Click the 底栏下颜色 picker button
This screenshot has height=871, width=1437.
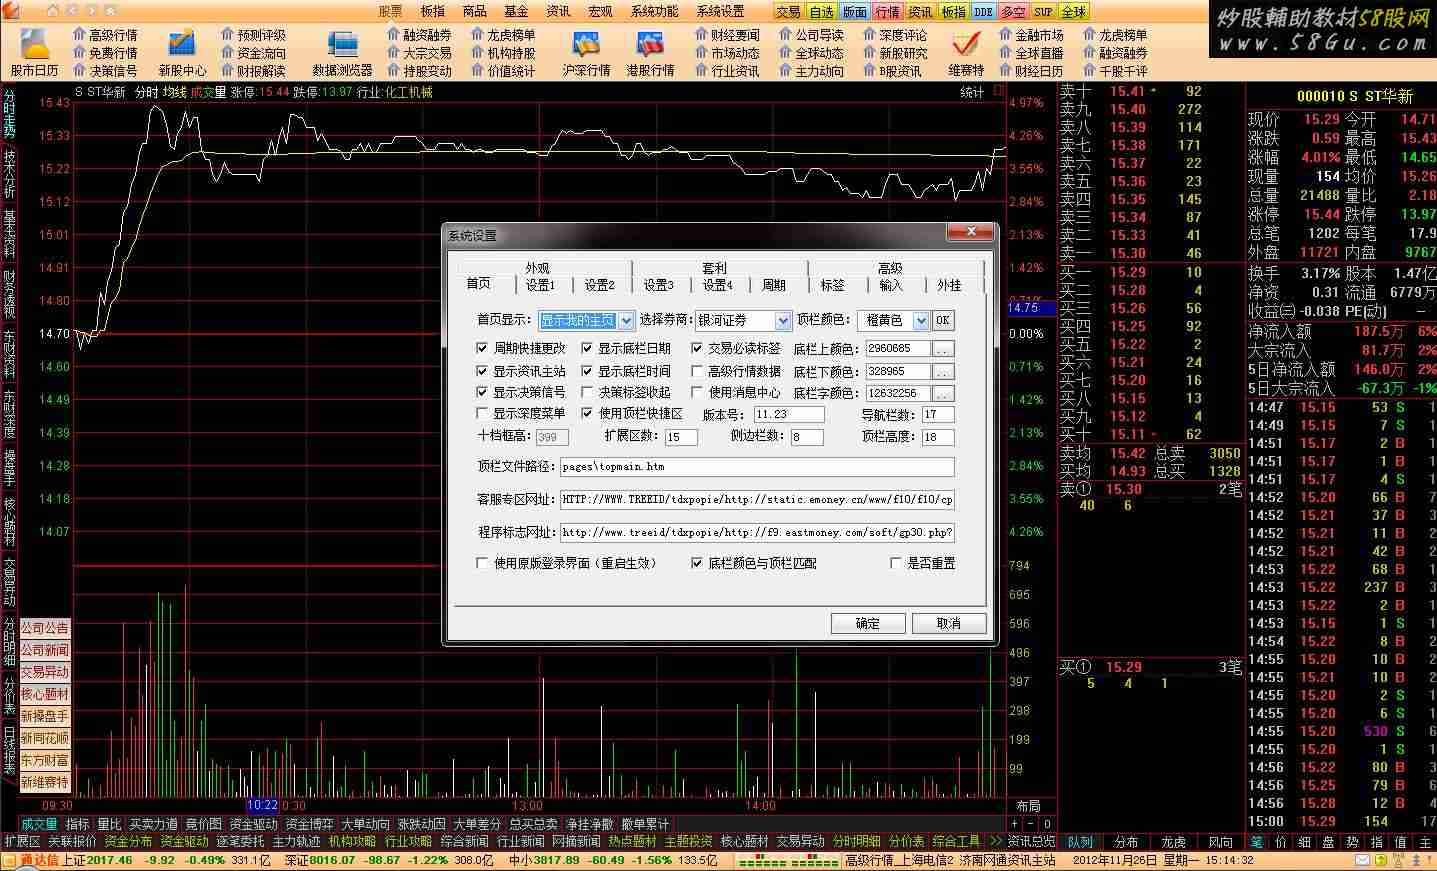[x=943, y=371]
